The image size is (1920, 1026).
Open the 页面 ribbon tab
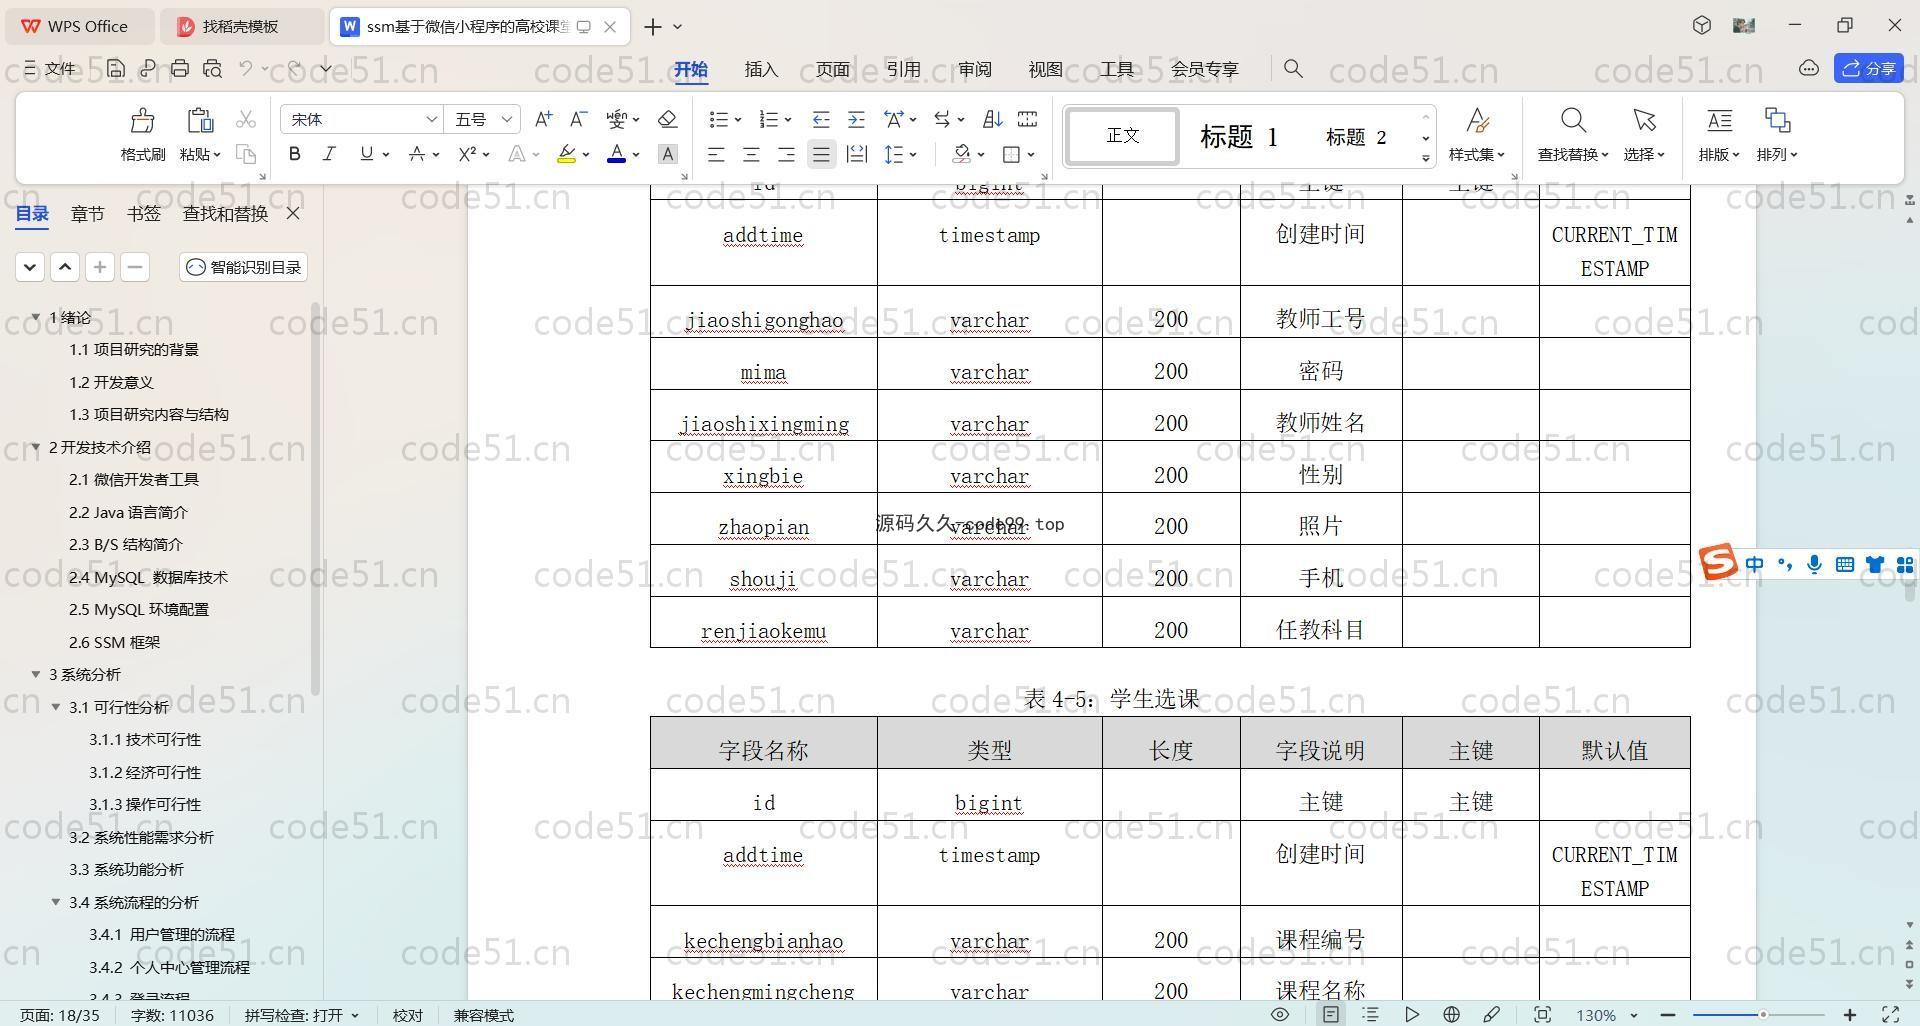coord(832,69)
